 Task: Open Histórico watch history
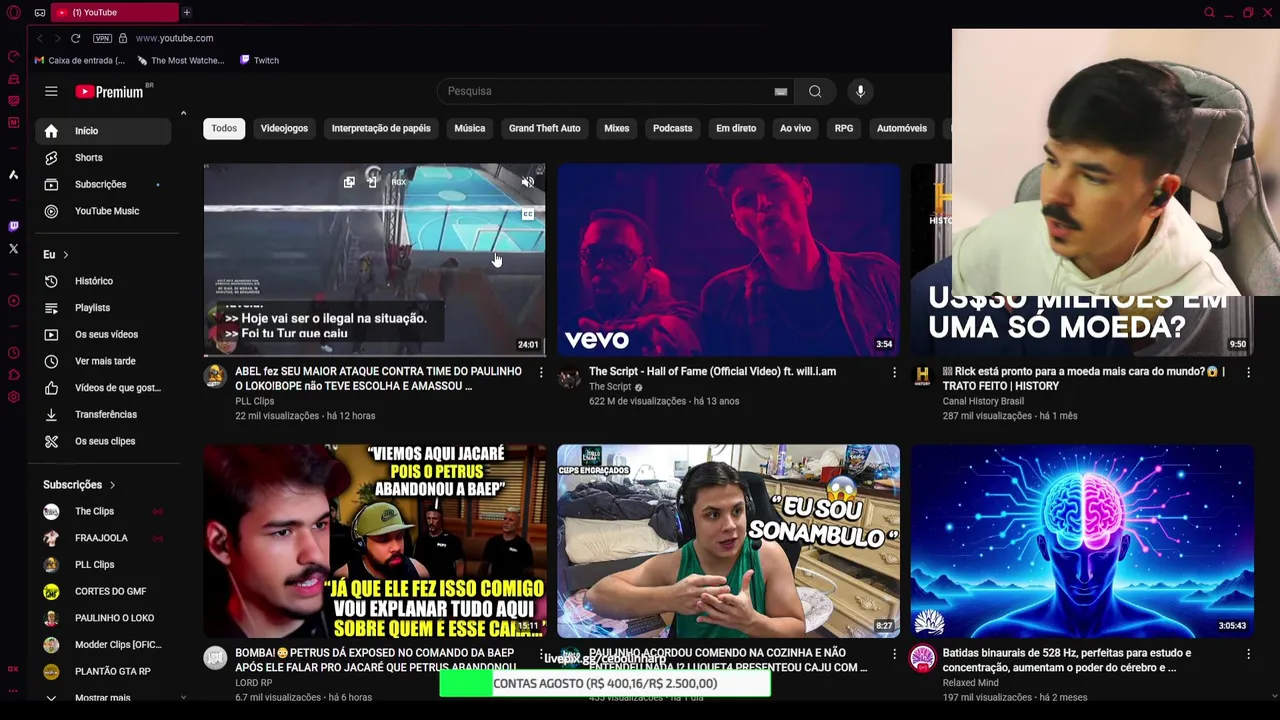pyautogui.click(x=103, y=281)
